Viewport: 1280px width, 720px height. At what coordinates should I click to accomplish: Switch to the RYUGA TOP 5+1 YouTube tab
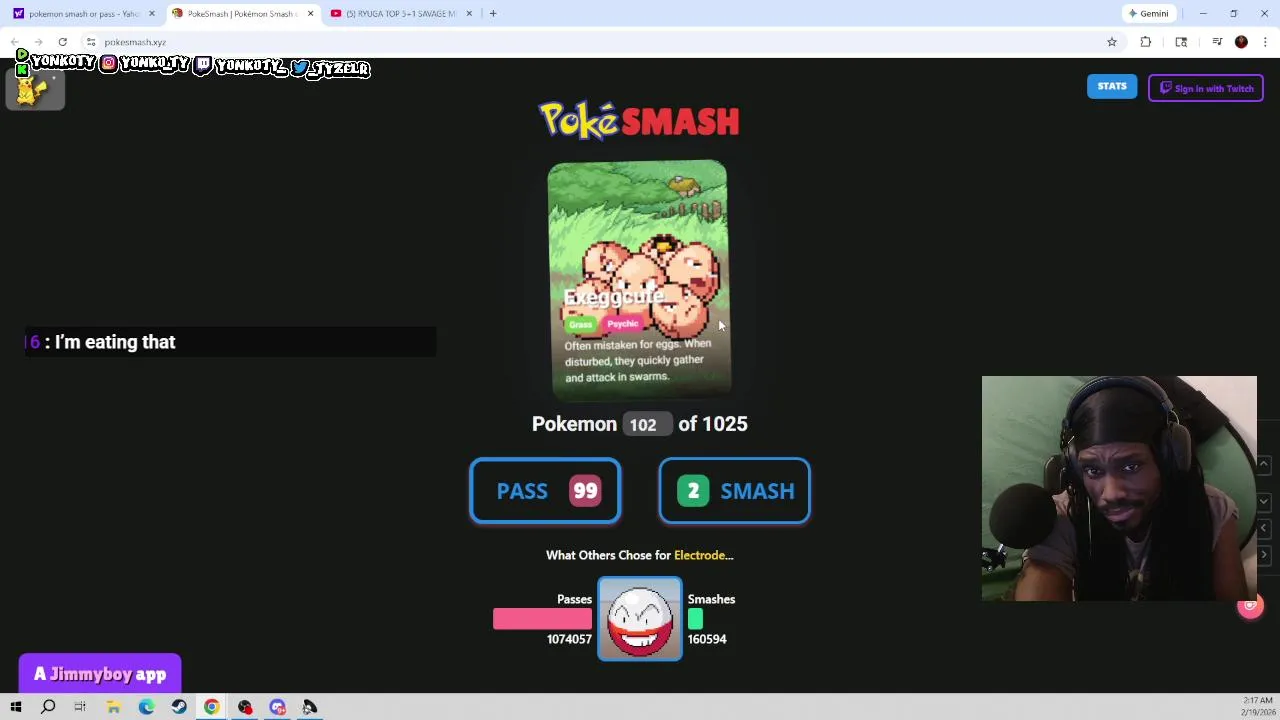click(400, 13)
